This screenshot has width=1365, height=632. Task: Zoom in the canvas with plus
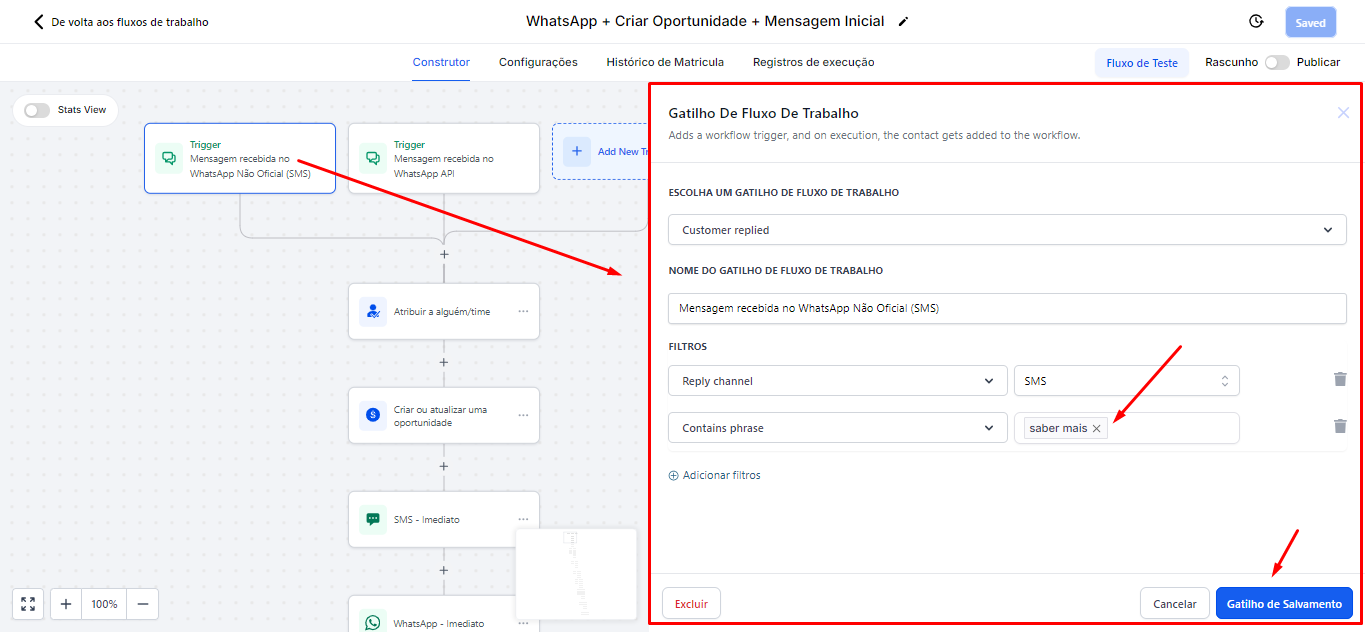66,604
